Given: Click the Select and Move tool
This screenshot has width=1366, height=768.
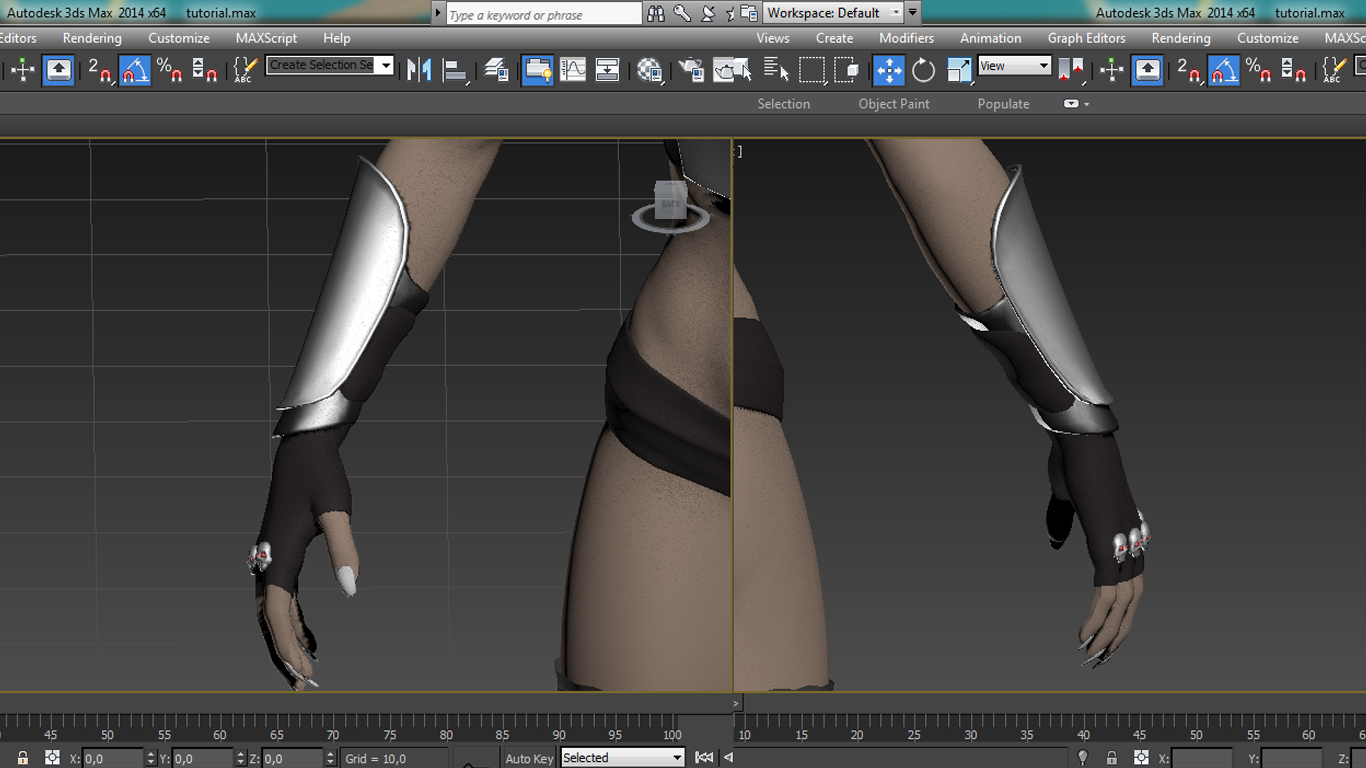Looking at the screenshot, I should pos(888,70).
